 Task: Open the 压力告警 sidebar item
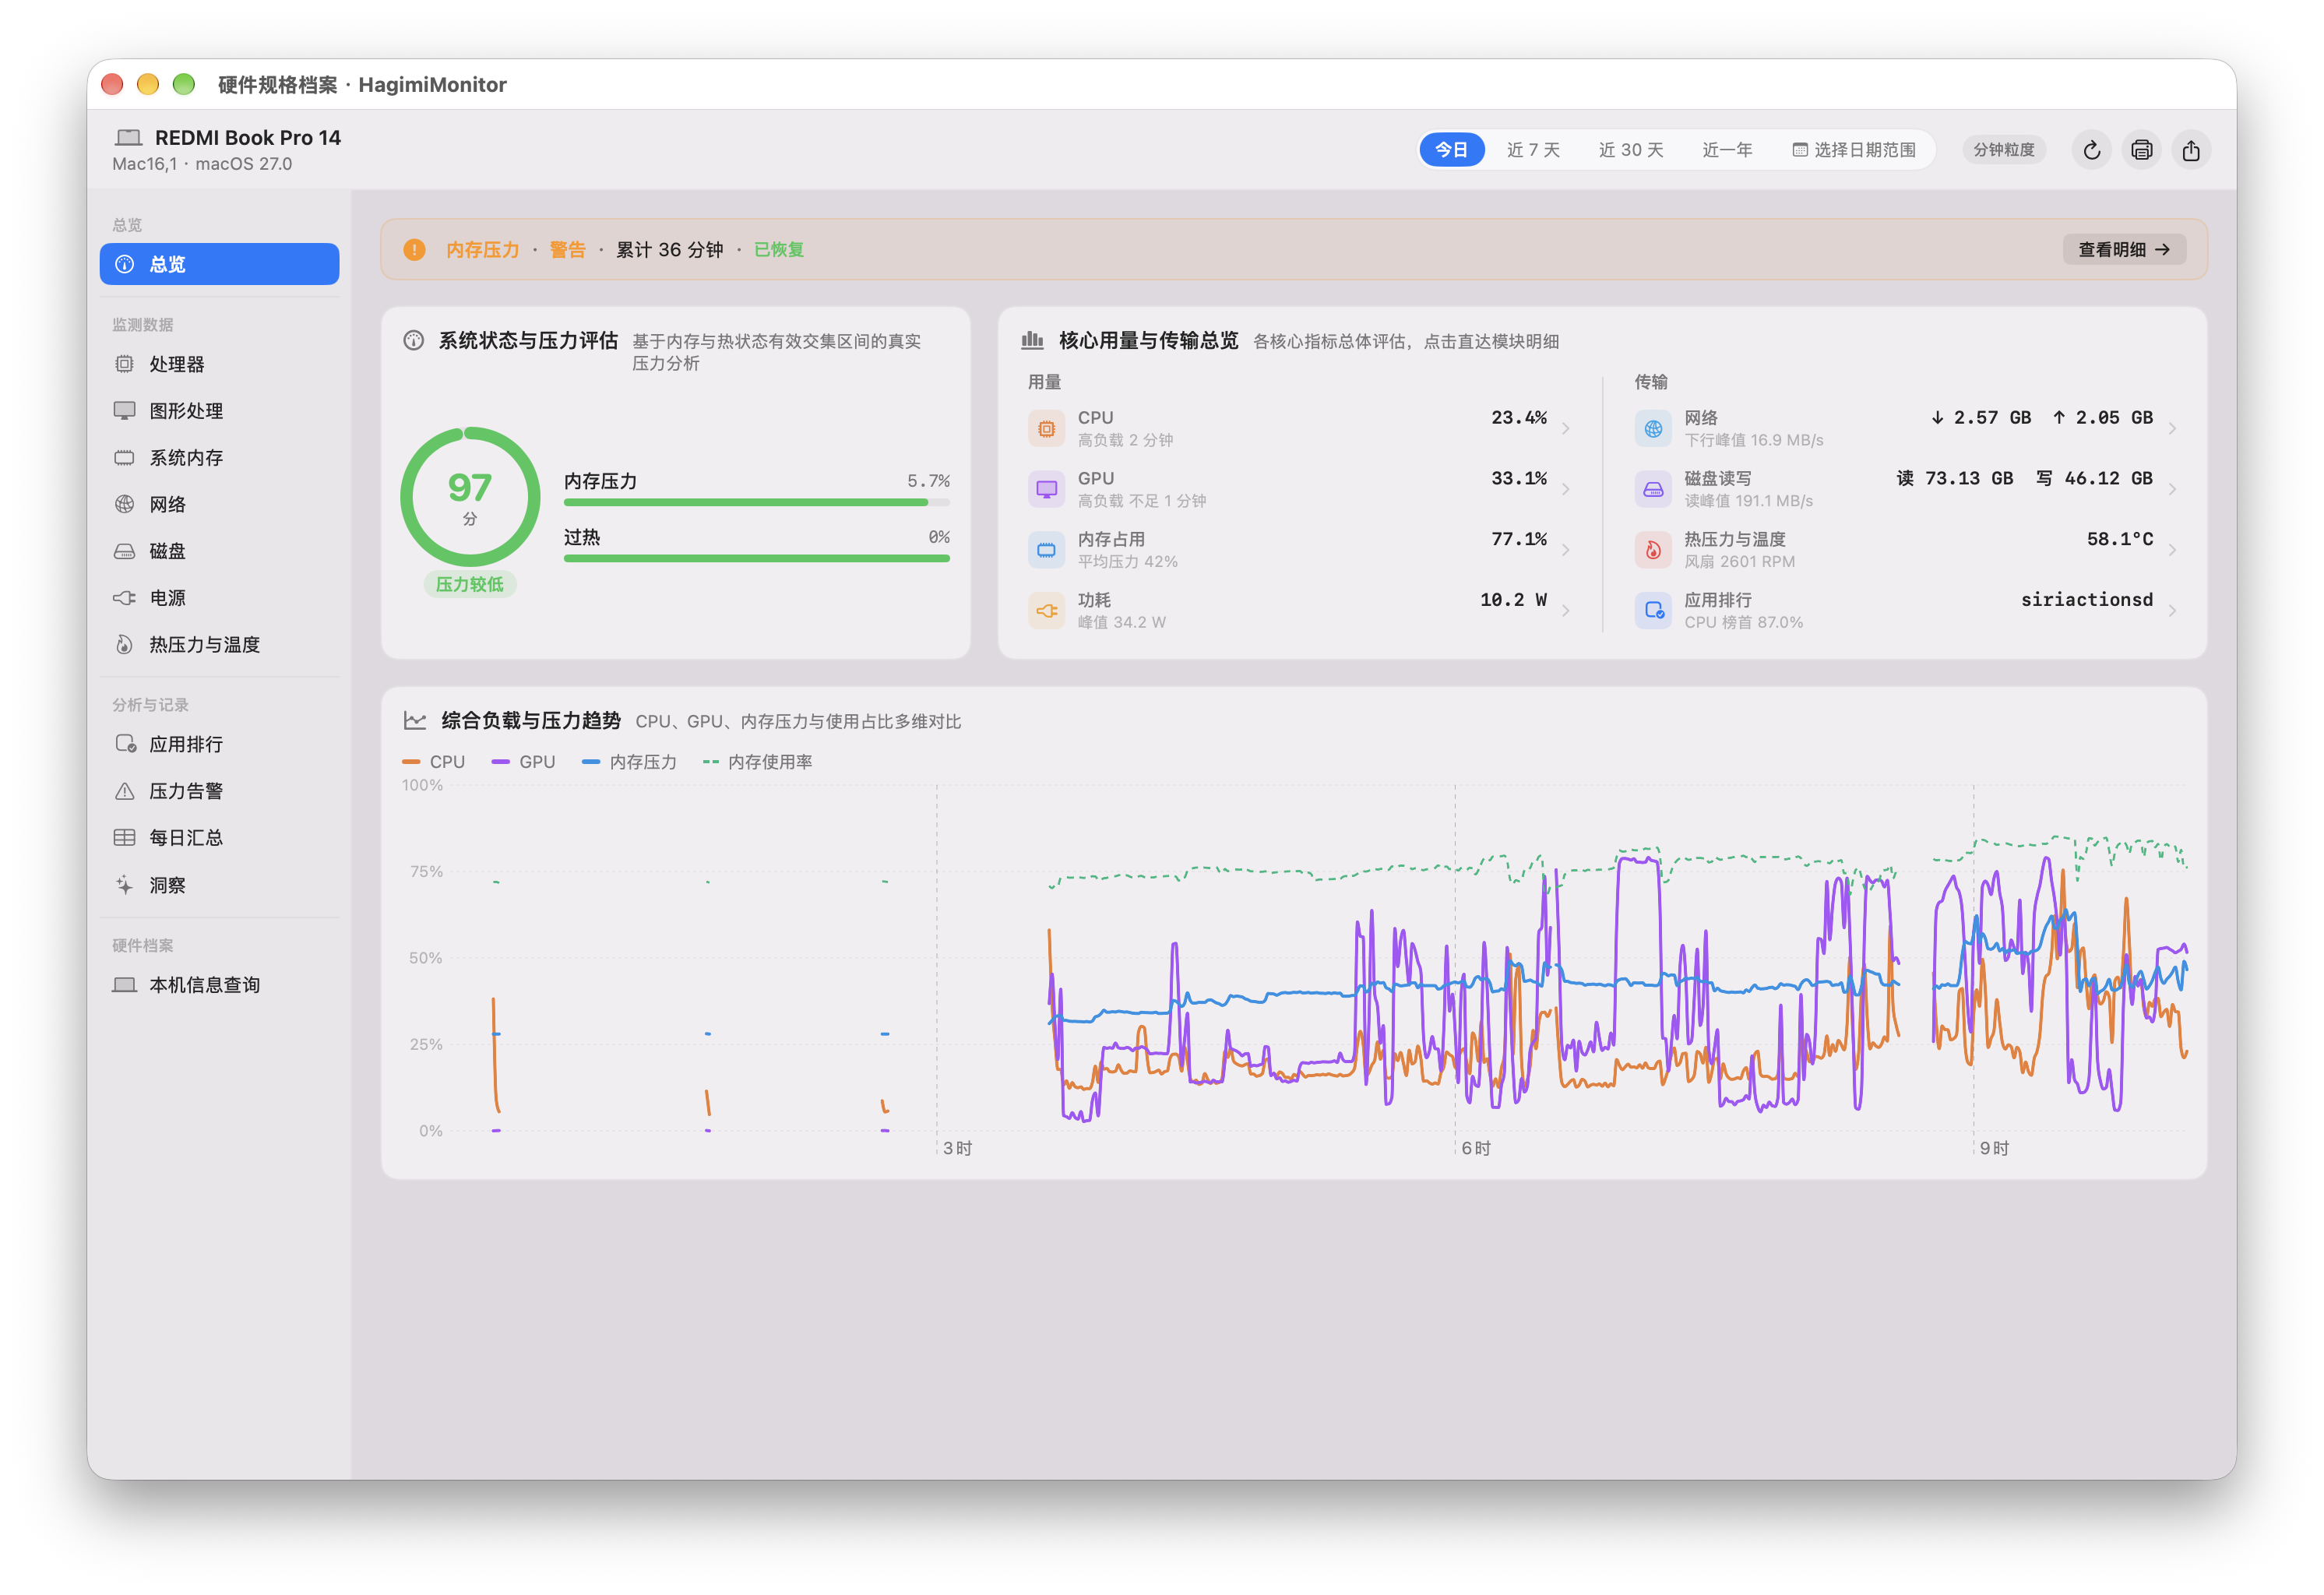pos(219,791)
